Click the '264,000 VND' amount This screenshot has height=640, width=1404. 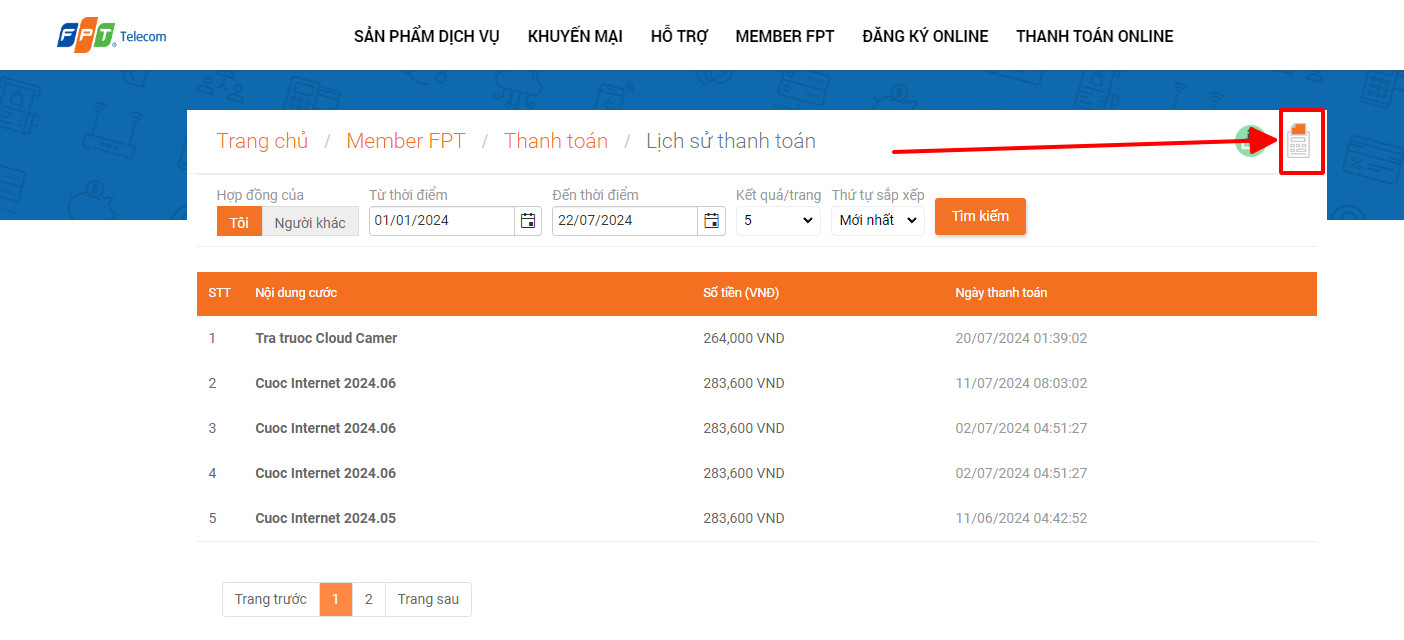(744, 338)
